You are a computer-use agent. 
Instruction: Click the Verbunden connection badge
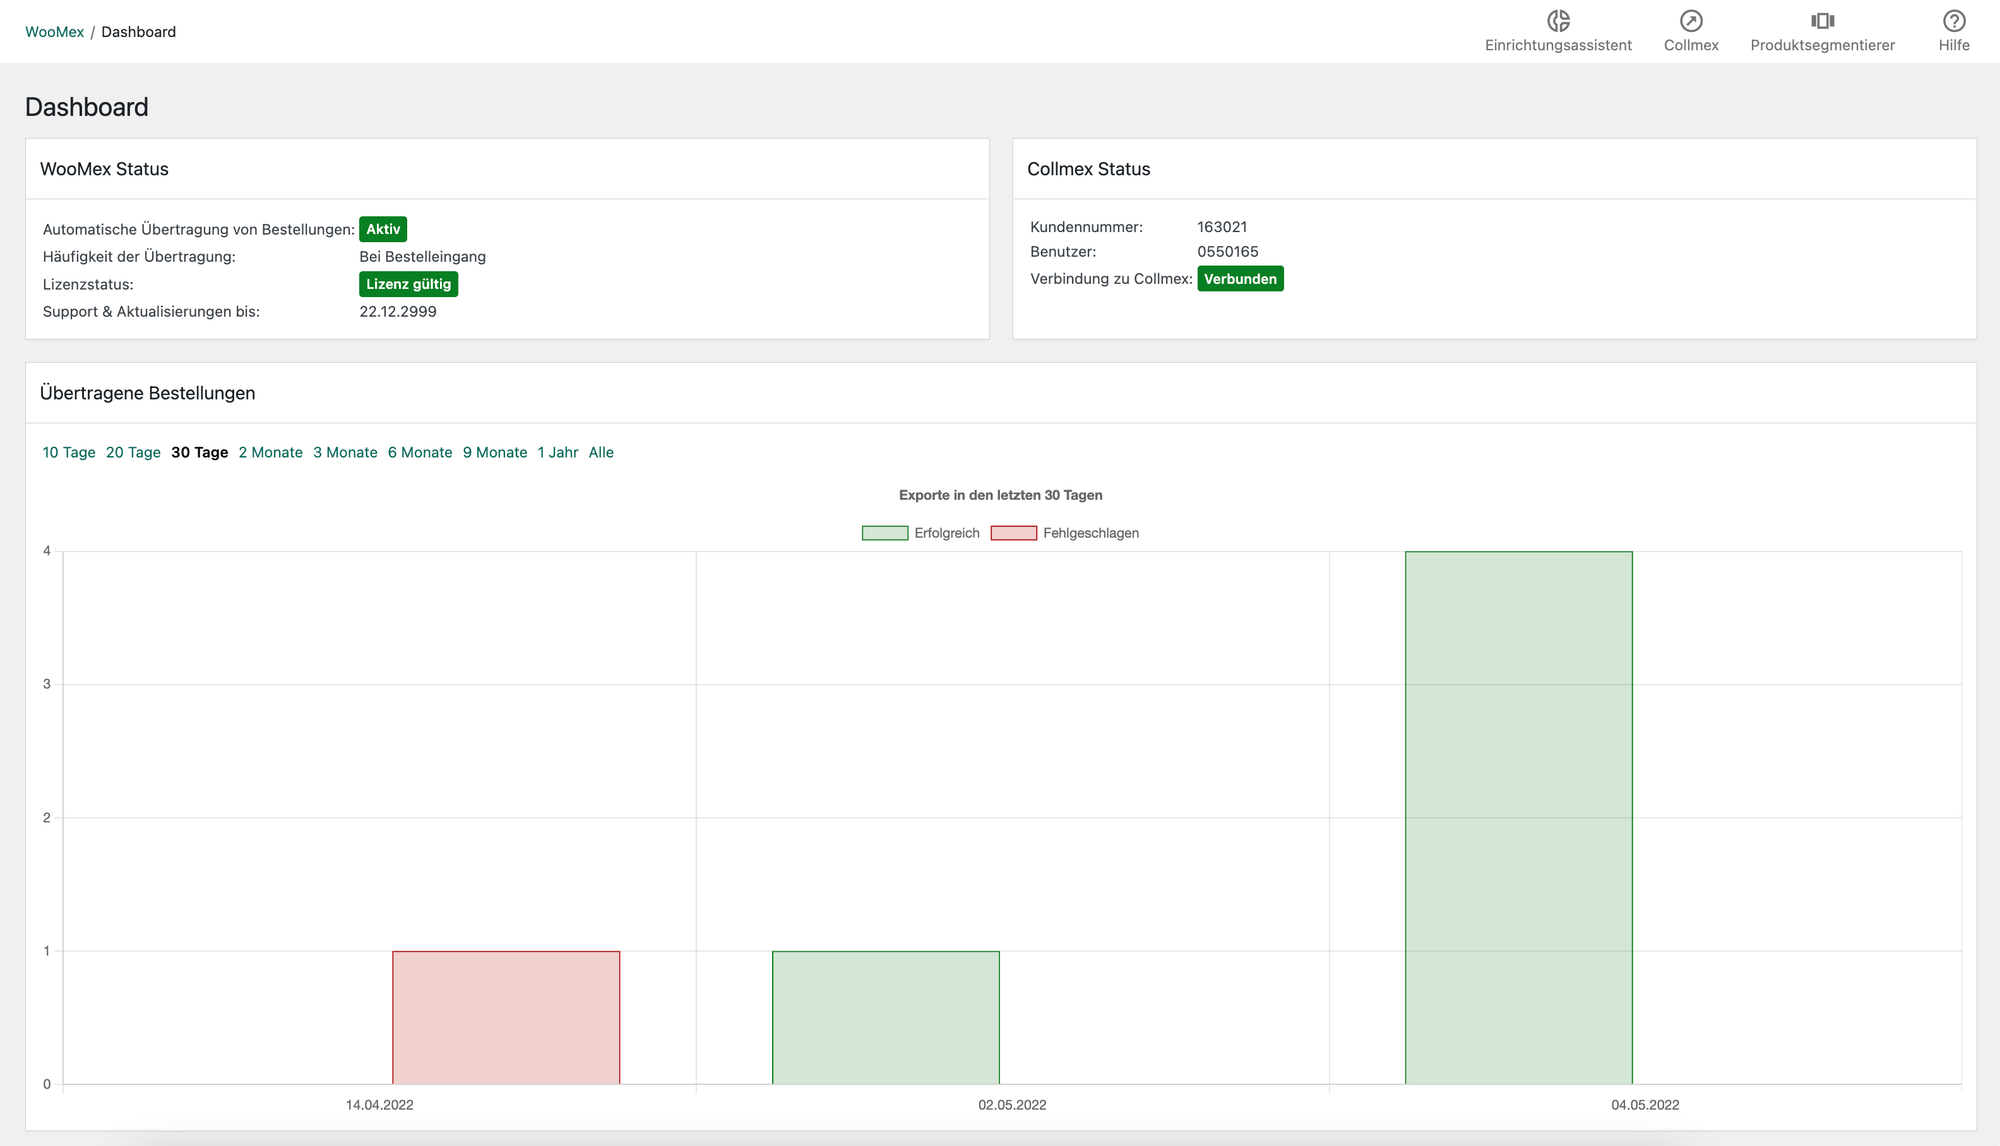1240,279
